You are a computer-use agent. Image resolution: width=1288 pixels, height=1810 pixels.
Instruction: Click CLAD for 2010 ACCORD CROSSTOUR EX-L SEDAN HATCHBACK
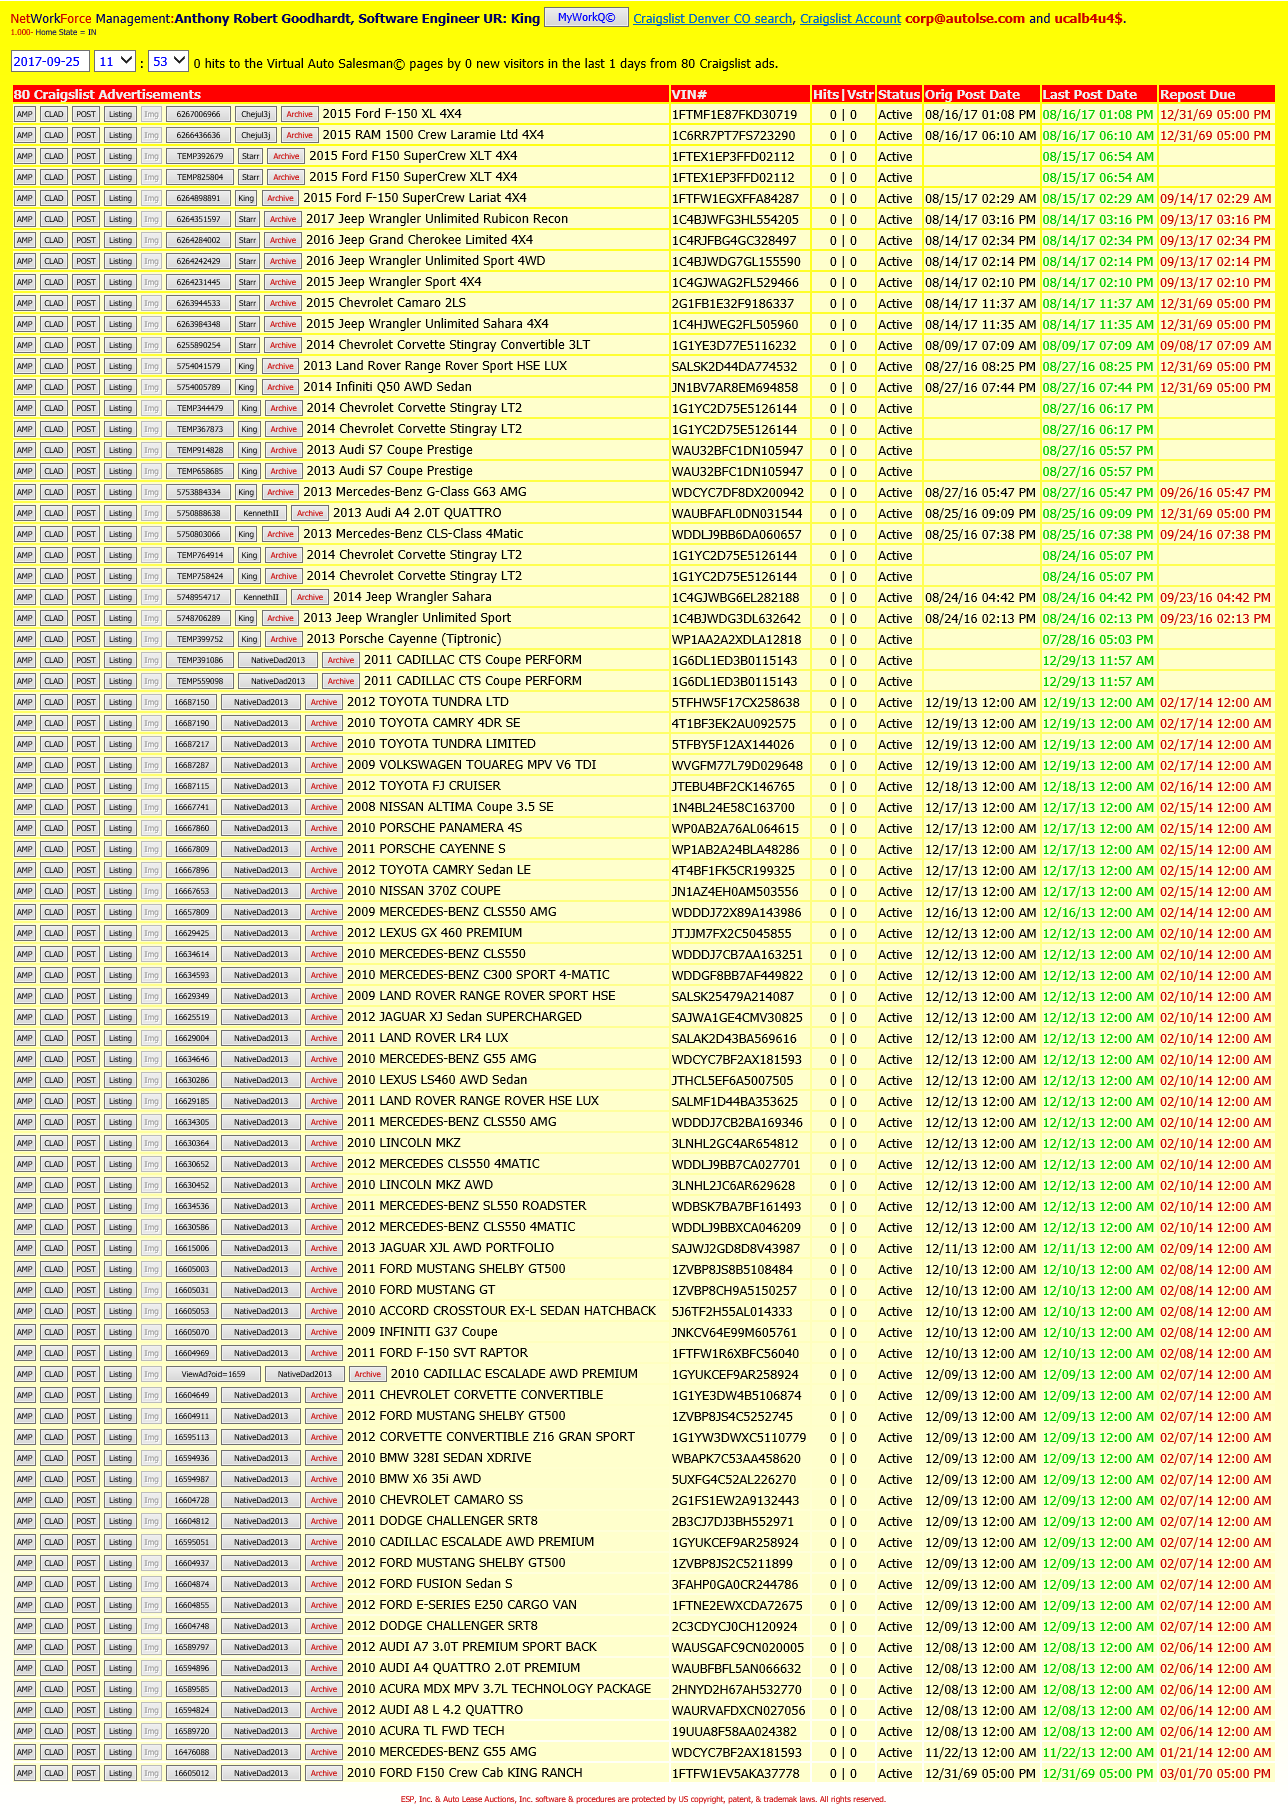pyautogui.click(x=54, y=1311)
